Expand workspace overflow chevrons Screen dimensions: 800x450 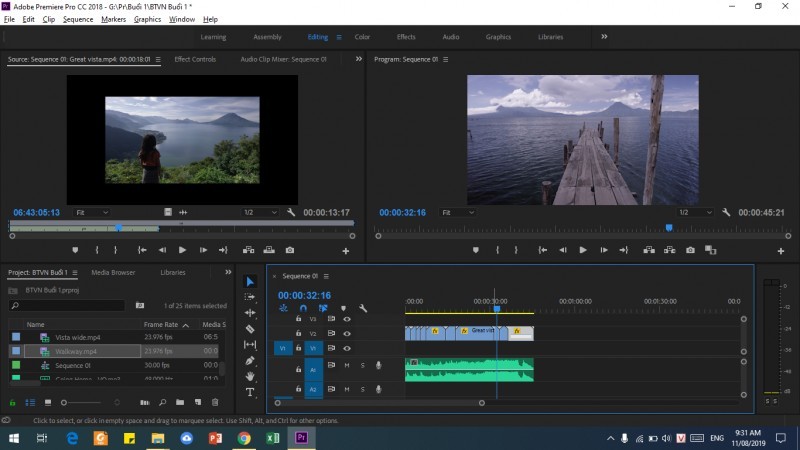[x=604, y=37]
